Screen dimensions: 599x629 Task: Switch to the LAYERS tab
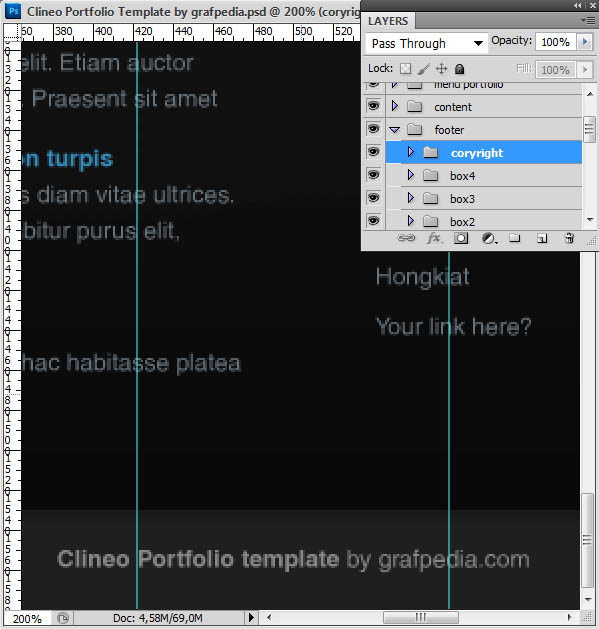coord(388,21)
